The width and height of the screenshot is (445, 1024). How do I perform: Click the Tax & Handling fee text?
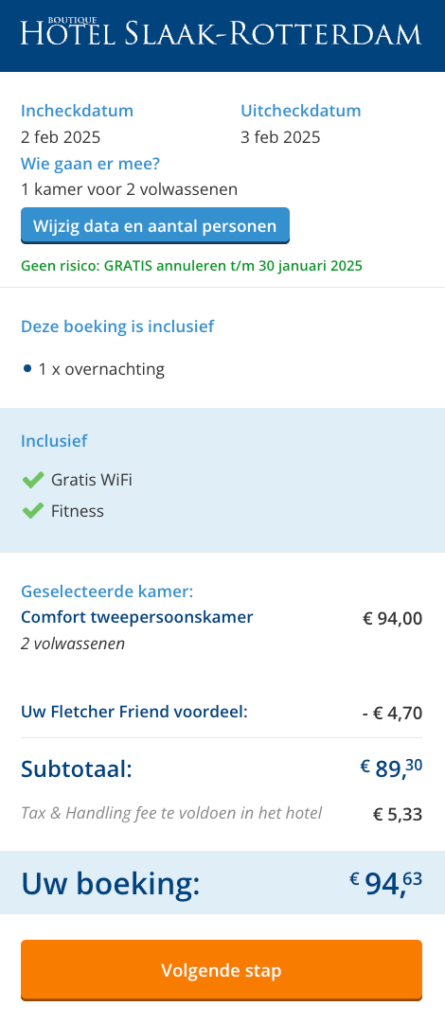click(171, 813)
